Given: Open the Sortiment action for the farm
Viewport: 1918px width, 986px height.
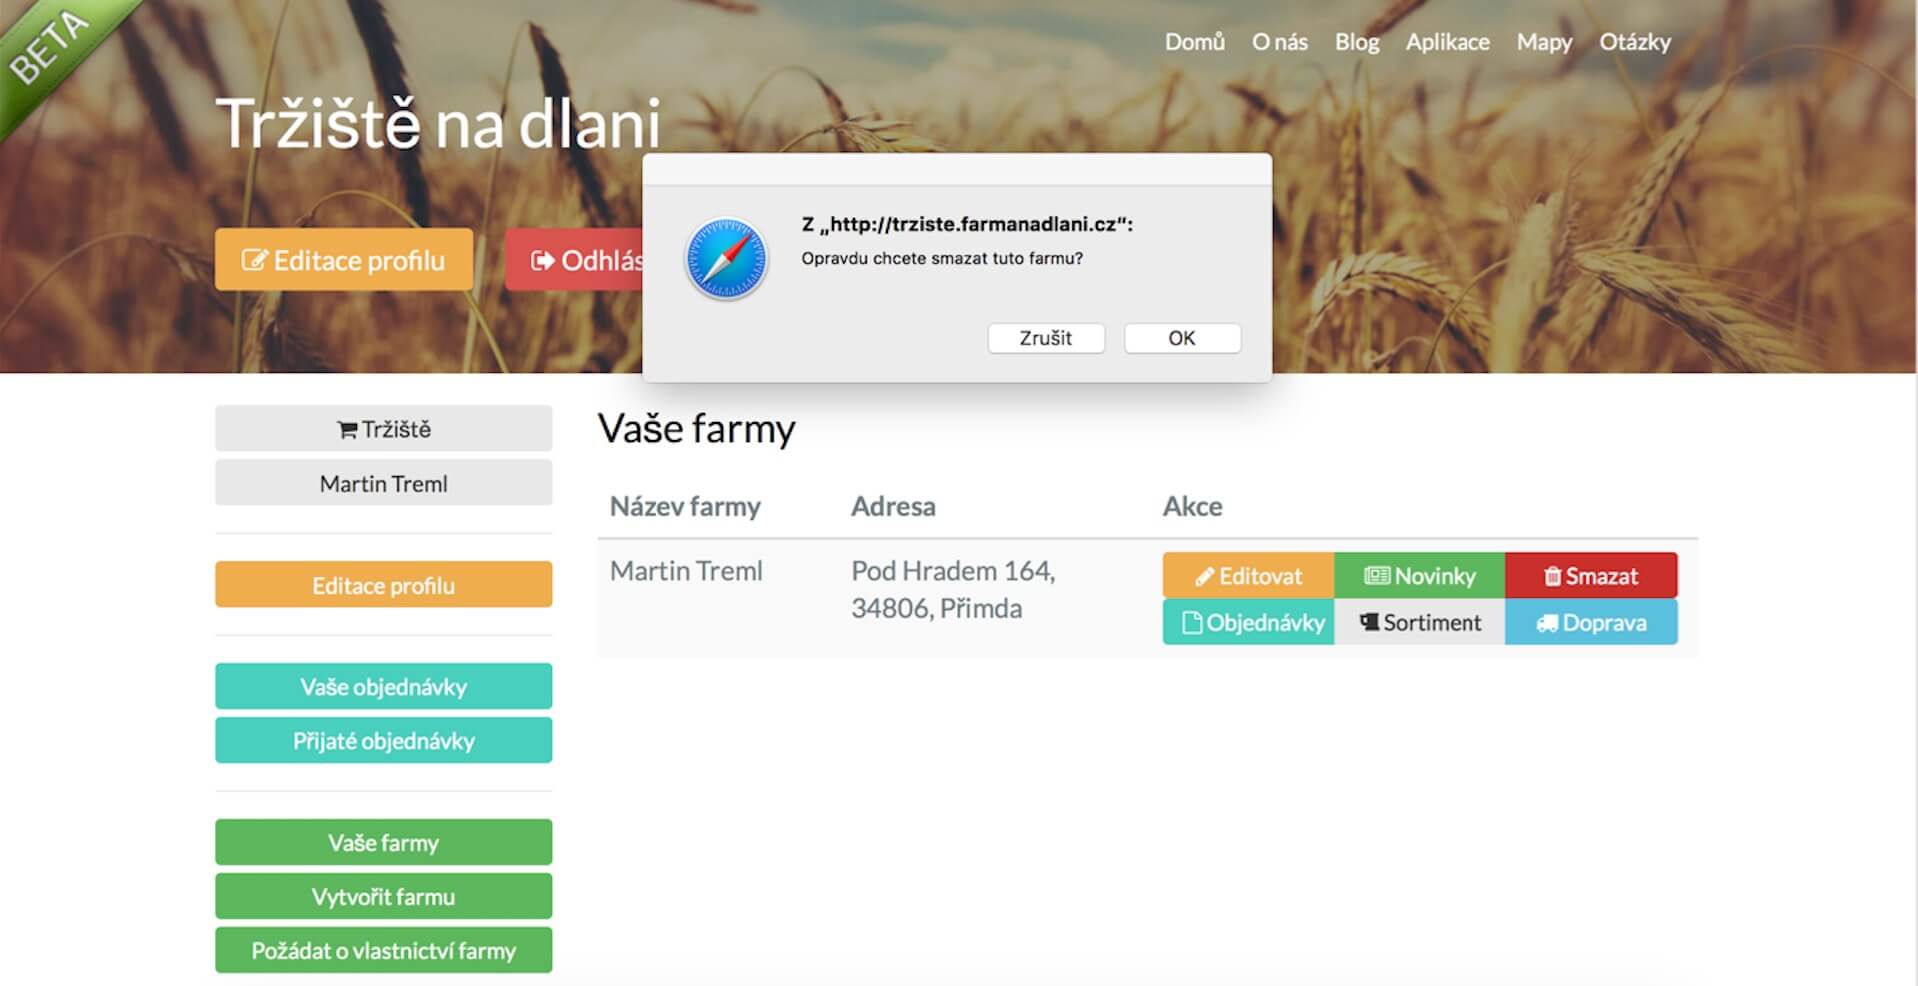Looking at the screenshot, I should click(x=1419, y=623).
